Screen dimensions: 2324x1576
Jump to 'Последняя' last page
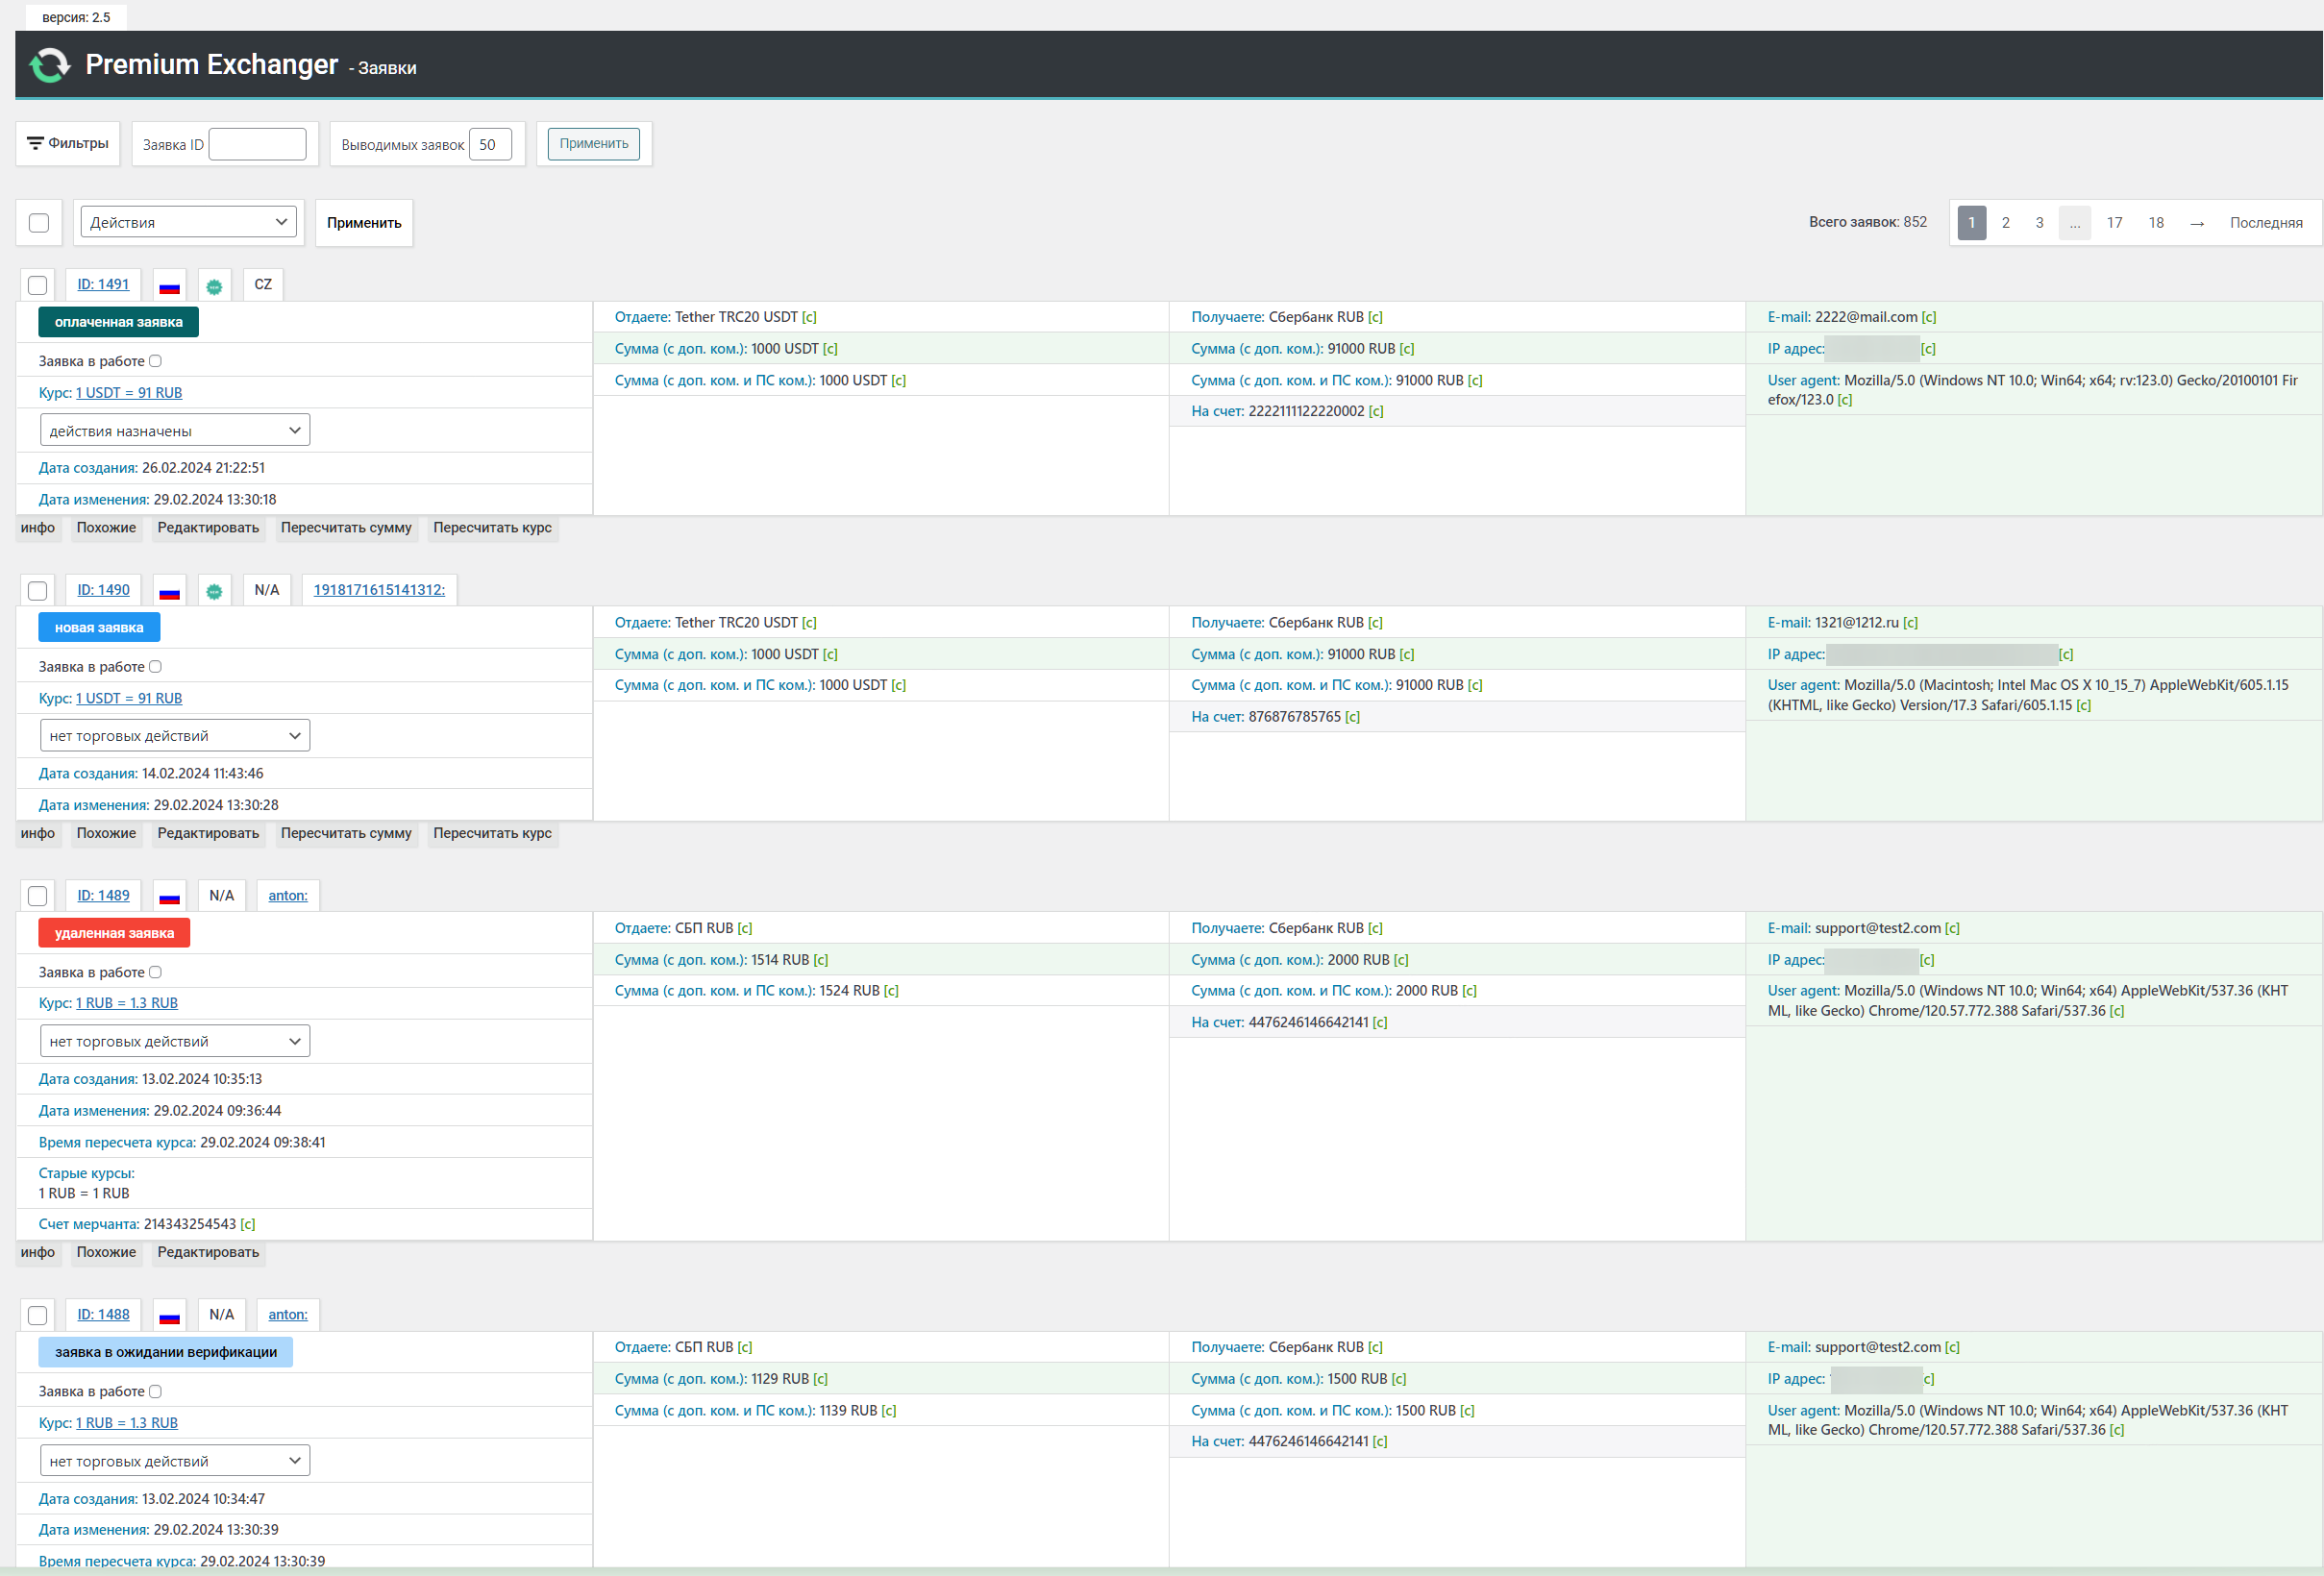(2265, 223)
